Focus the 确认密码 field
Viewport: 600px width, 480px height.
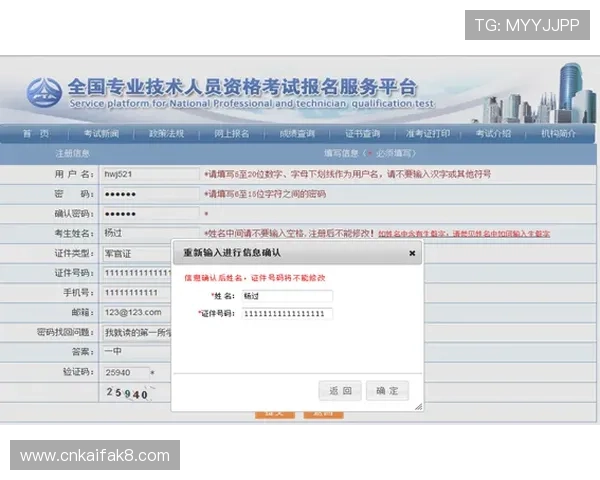[151, 214]
